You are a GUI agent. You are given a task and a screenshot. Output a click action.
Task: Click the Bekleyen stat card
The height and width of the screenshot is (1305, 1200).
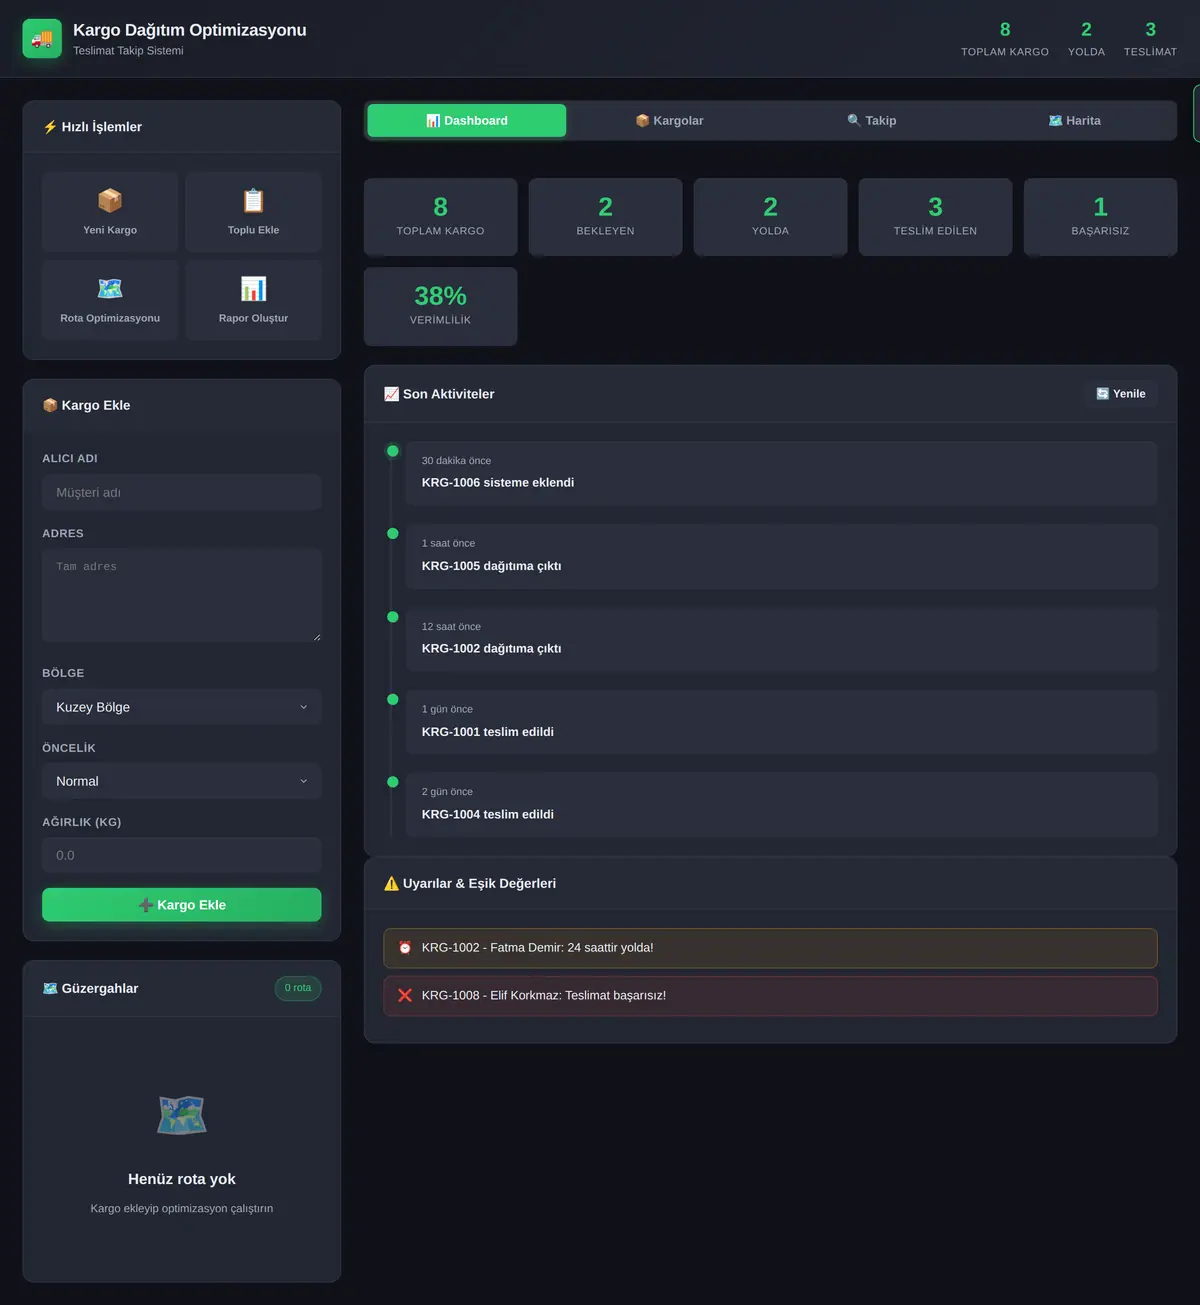tap(605, 217)
